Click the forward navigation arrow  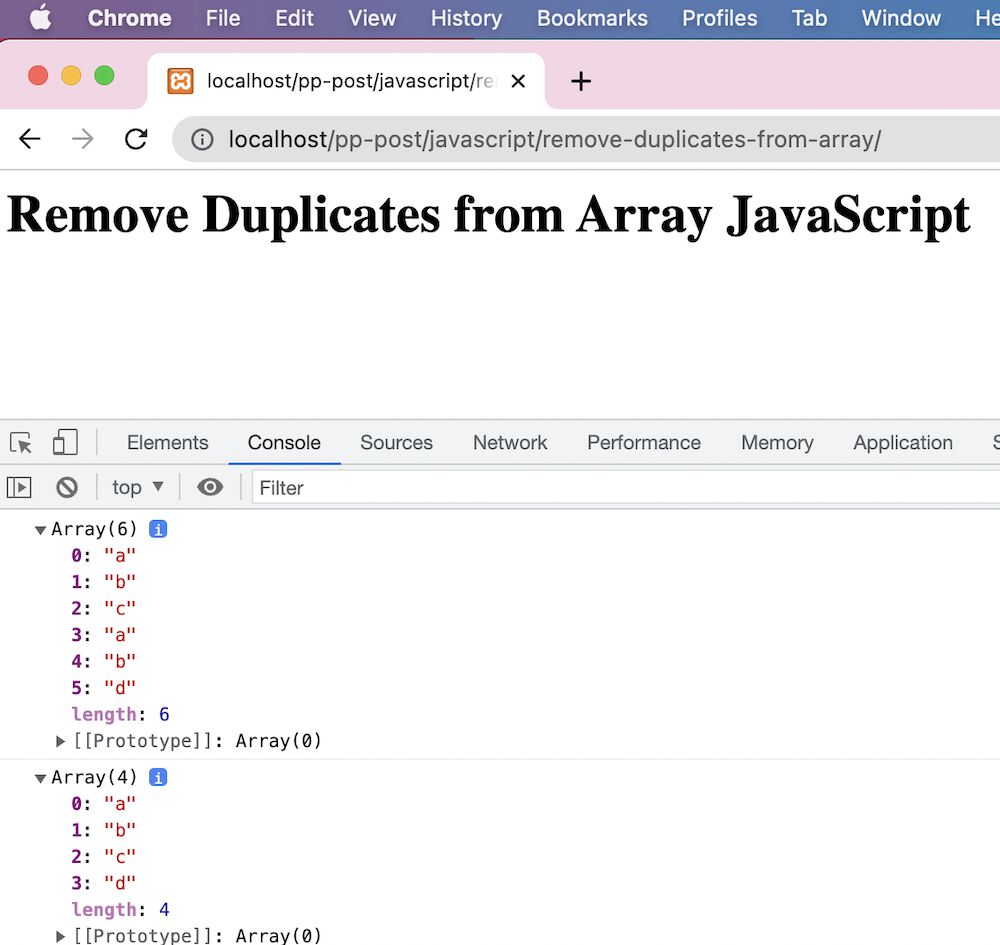coord(82,139)
